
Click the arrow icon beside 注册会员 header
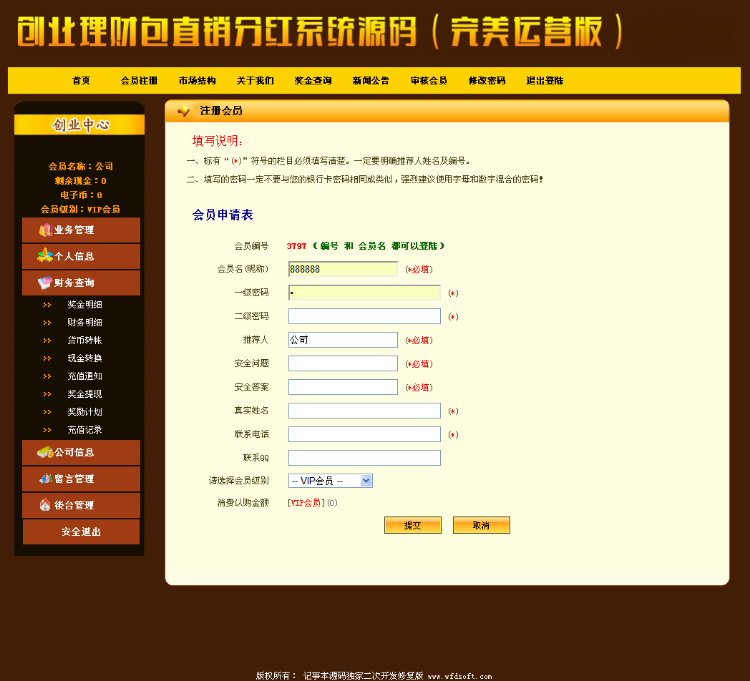tap(183, 111)
